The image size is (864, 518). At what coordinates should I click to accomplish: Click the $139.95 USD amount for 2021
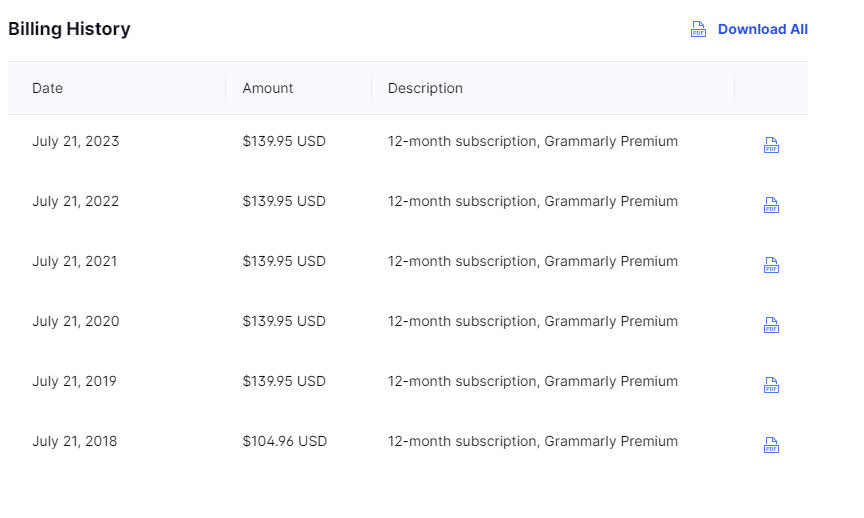point(284,261)
